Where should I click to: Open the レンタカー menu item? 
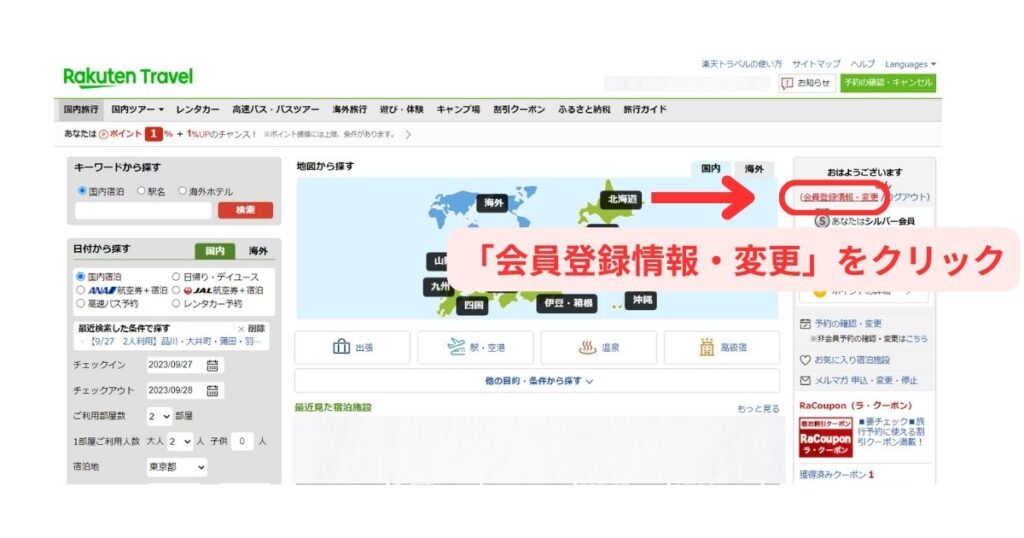[197, 110]
